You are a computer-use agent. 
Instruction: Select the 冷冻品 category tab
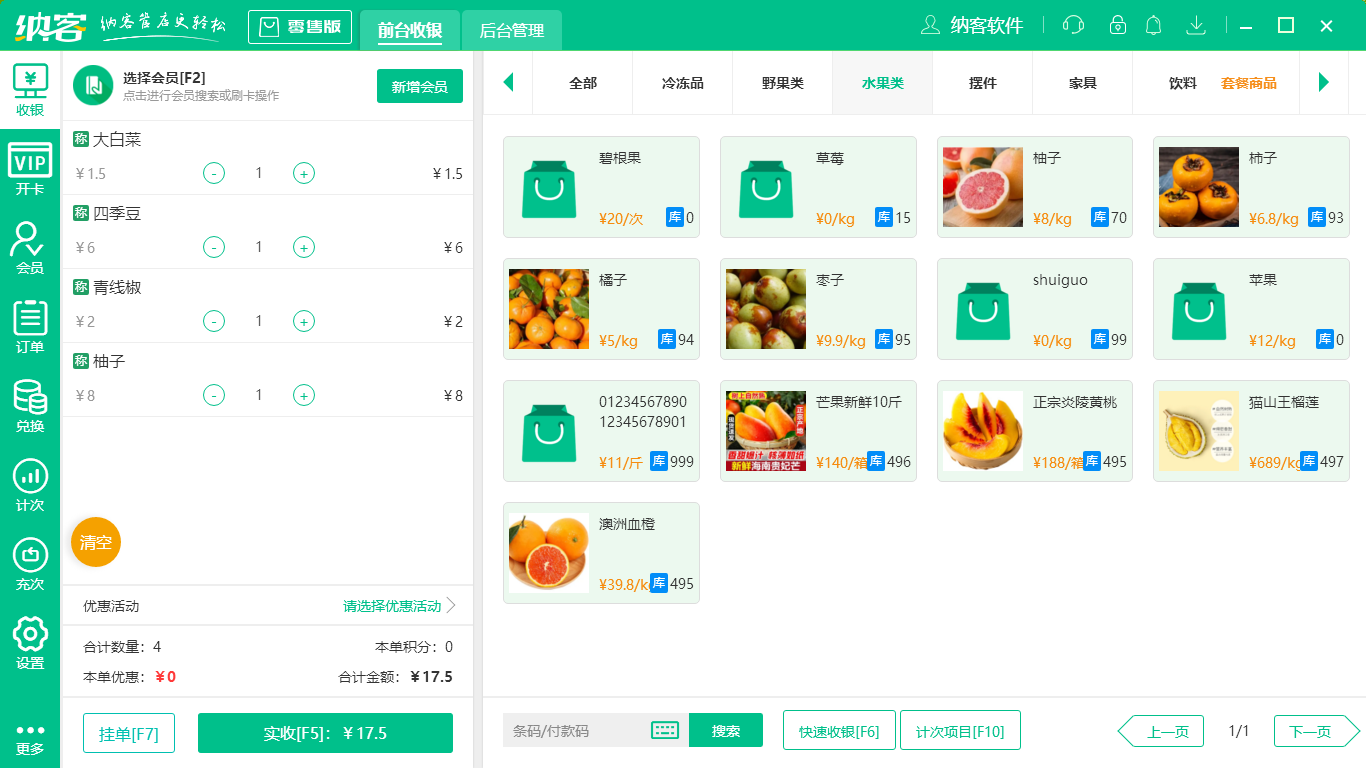pyautogui.click(x=682, y=83)
